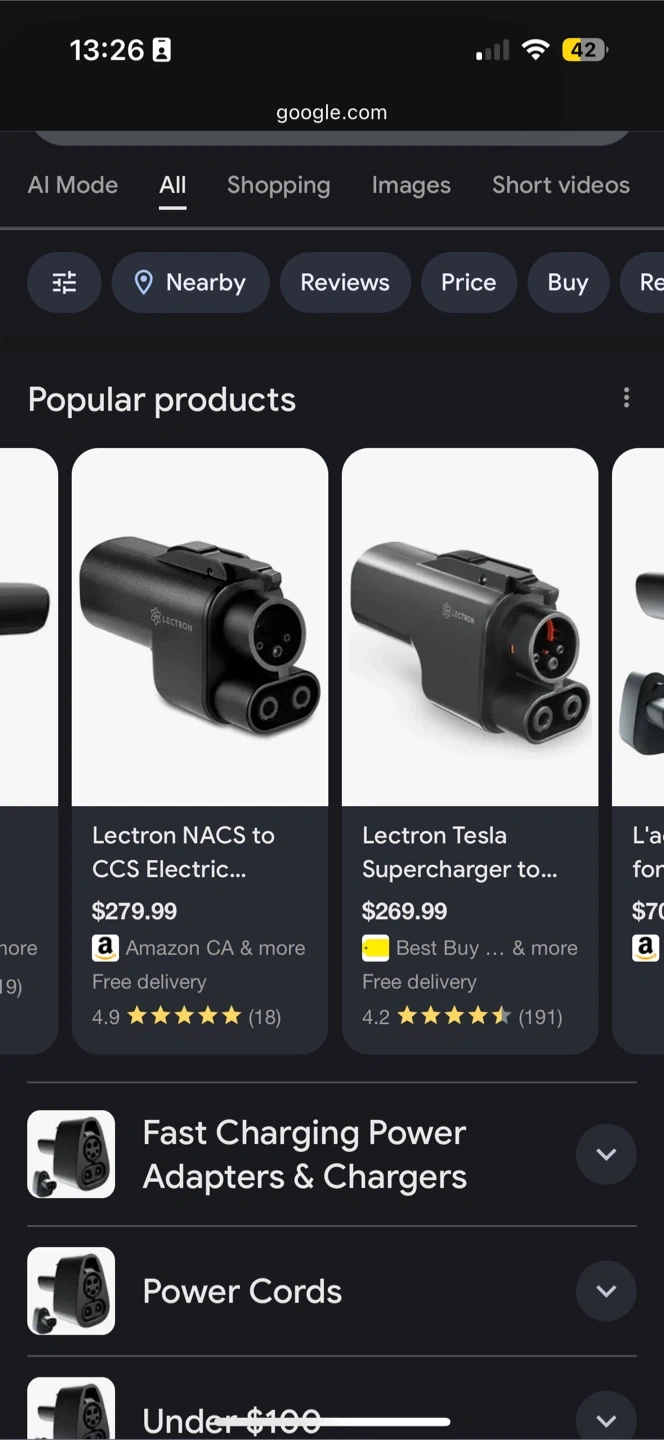664x1440 pixels.
Task: Select the Reviews filter chip
Action: (x=345, y=283)
